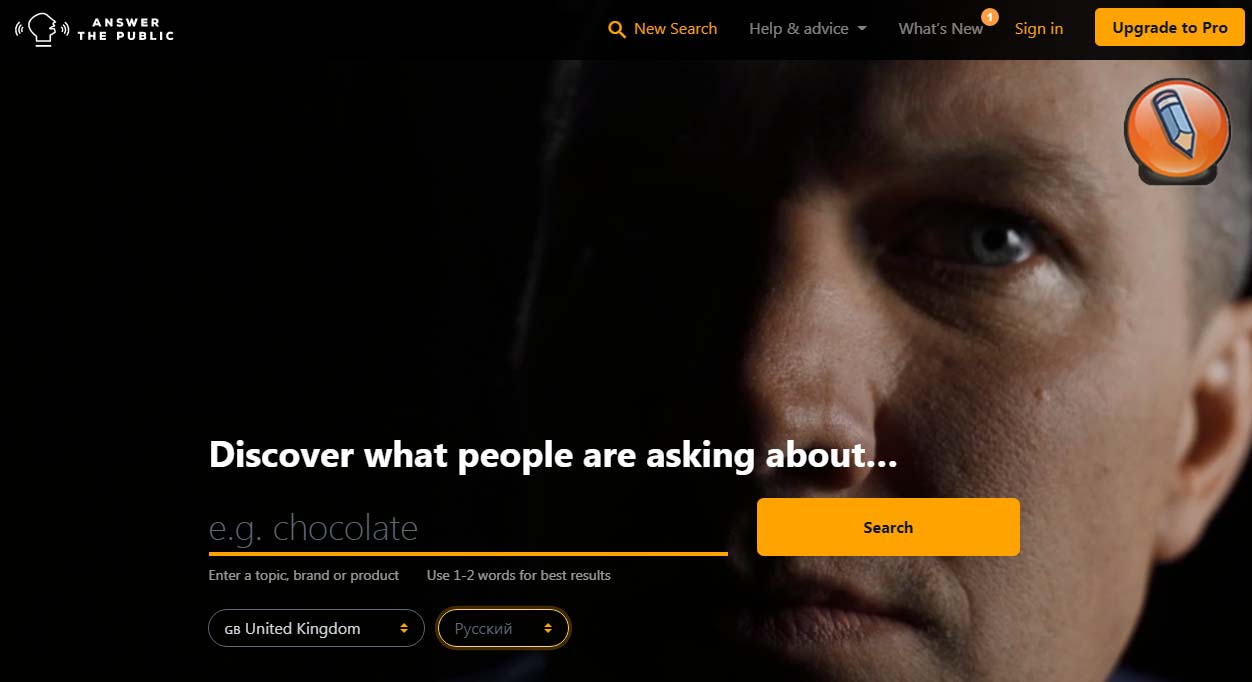Click the Answer The Public head logo icon
Viewport: 1252px width, 682px height.
[41, 29]
